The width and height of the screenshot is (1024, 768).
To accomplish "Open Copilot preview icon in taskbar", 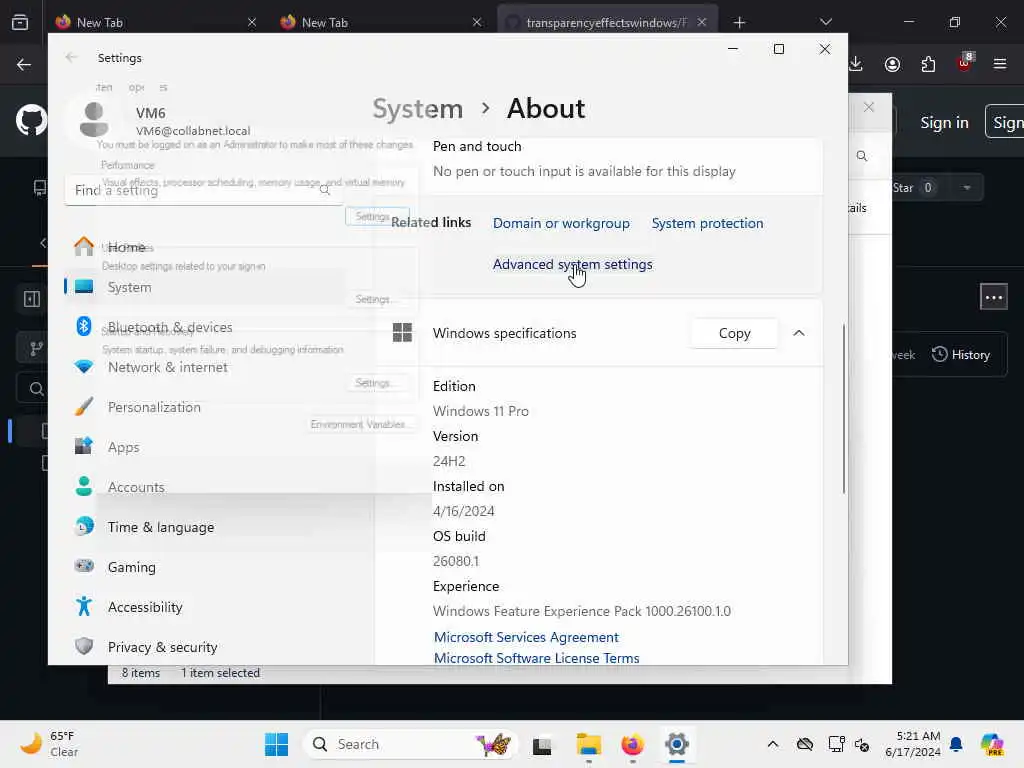I will point(993,744).
